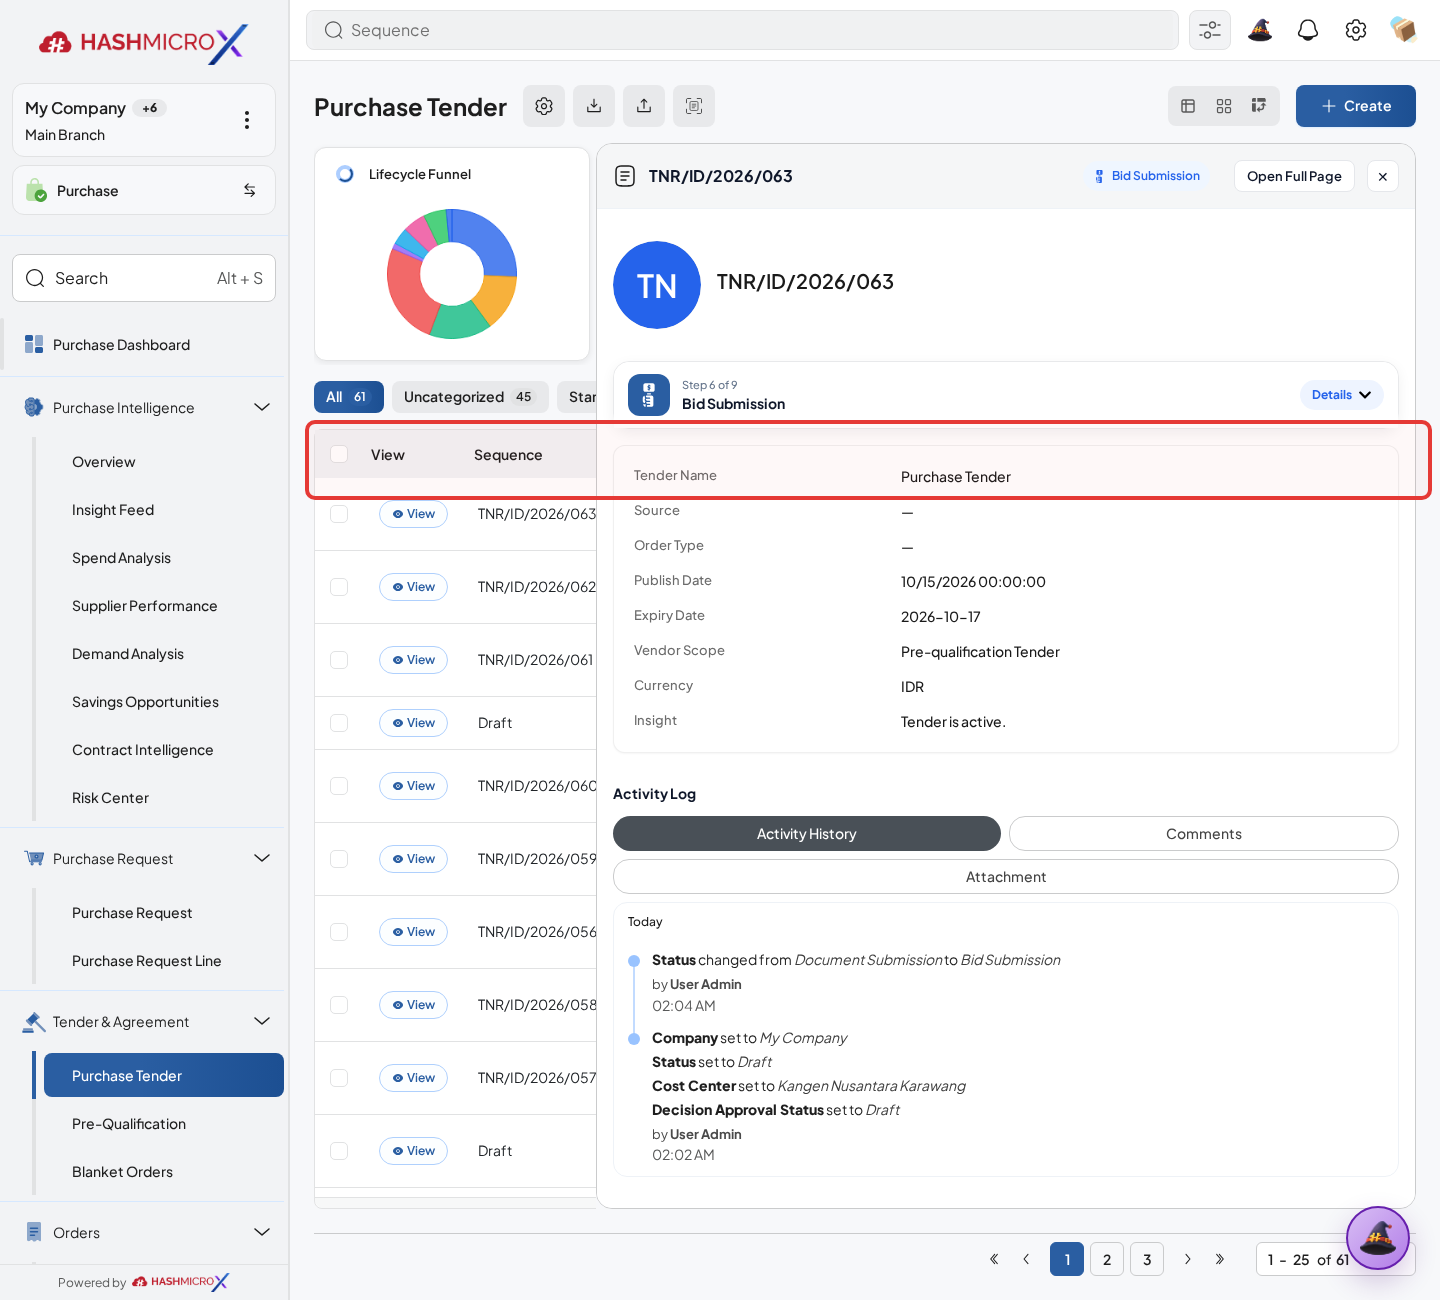Click the Purchase module swap icon
This screenshot has height=1300, width=1440.
(x=250, y=190)
